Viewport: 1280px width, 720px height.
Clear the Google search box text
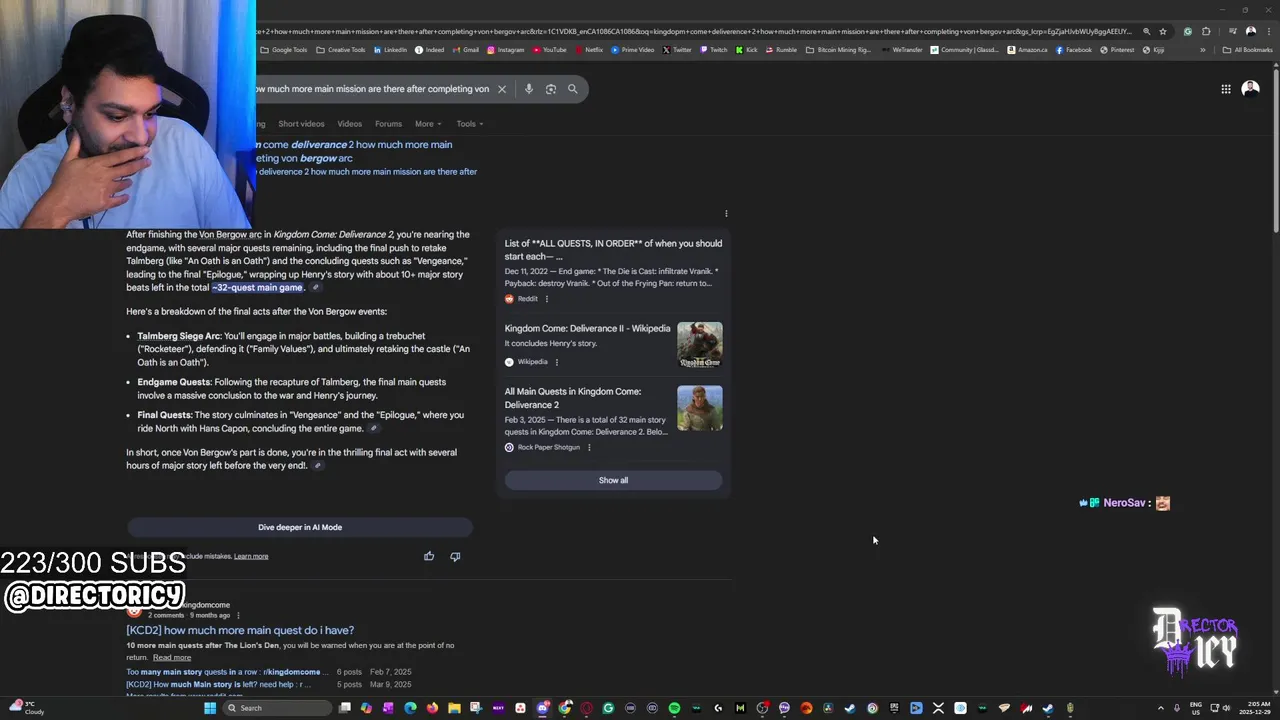pyautogui.click(x=502, y=89)
